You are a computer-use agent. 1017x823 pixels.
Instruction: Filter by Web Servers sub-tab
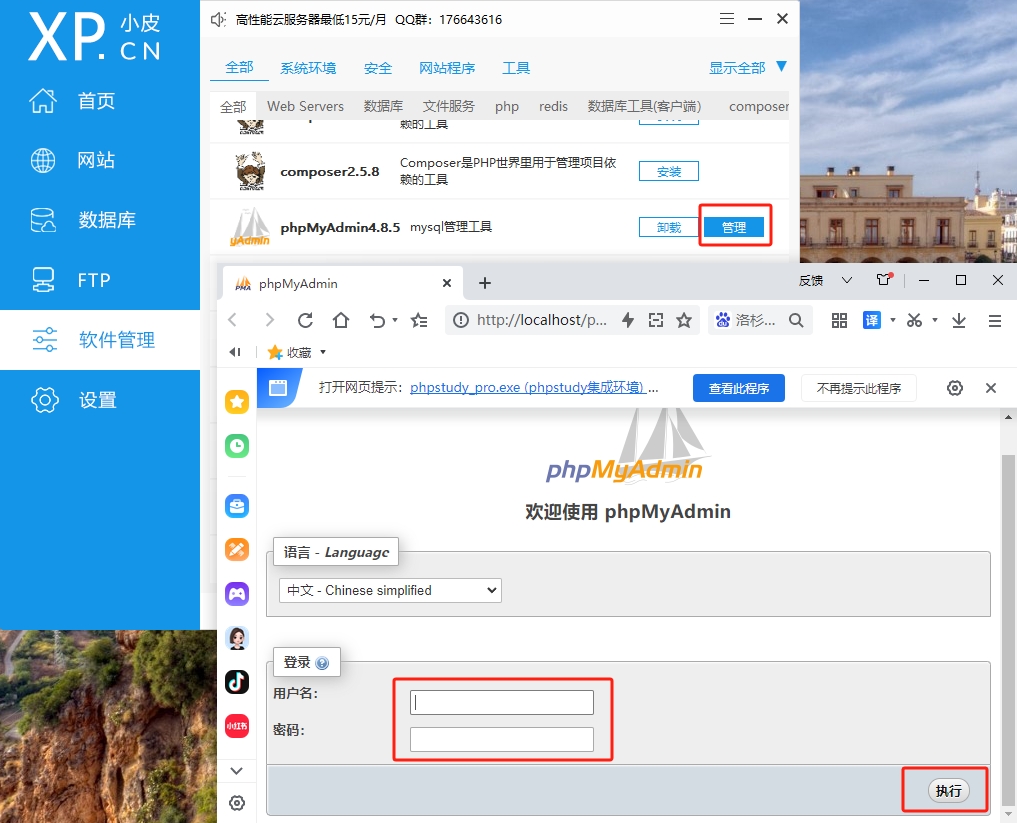(x=305, y=106)
